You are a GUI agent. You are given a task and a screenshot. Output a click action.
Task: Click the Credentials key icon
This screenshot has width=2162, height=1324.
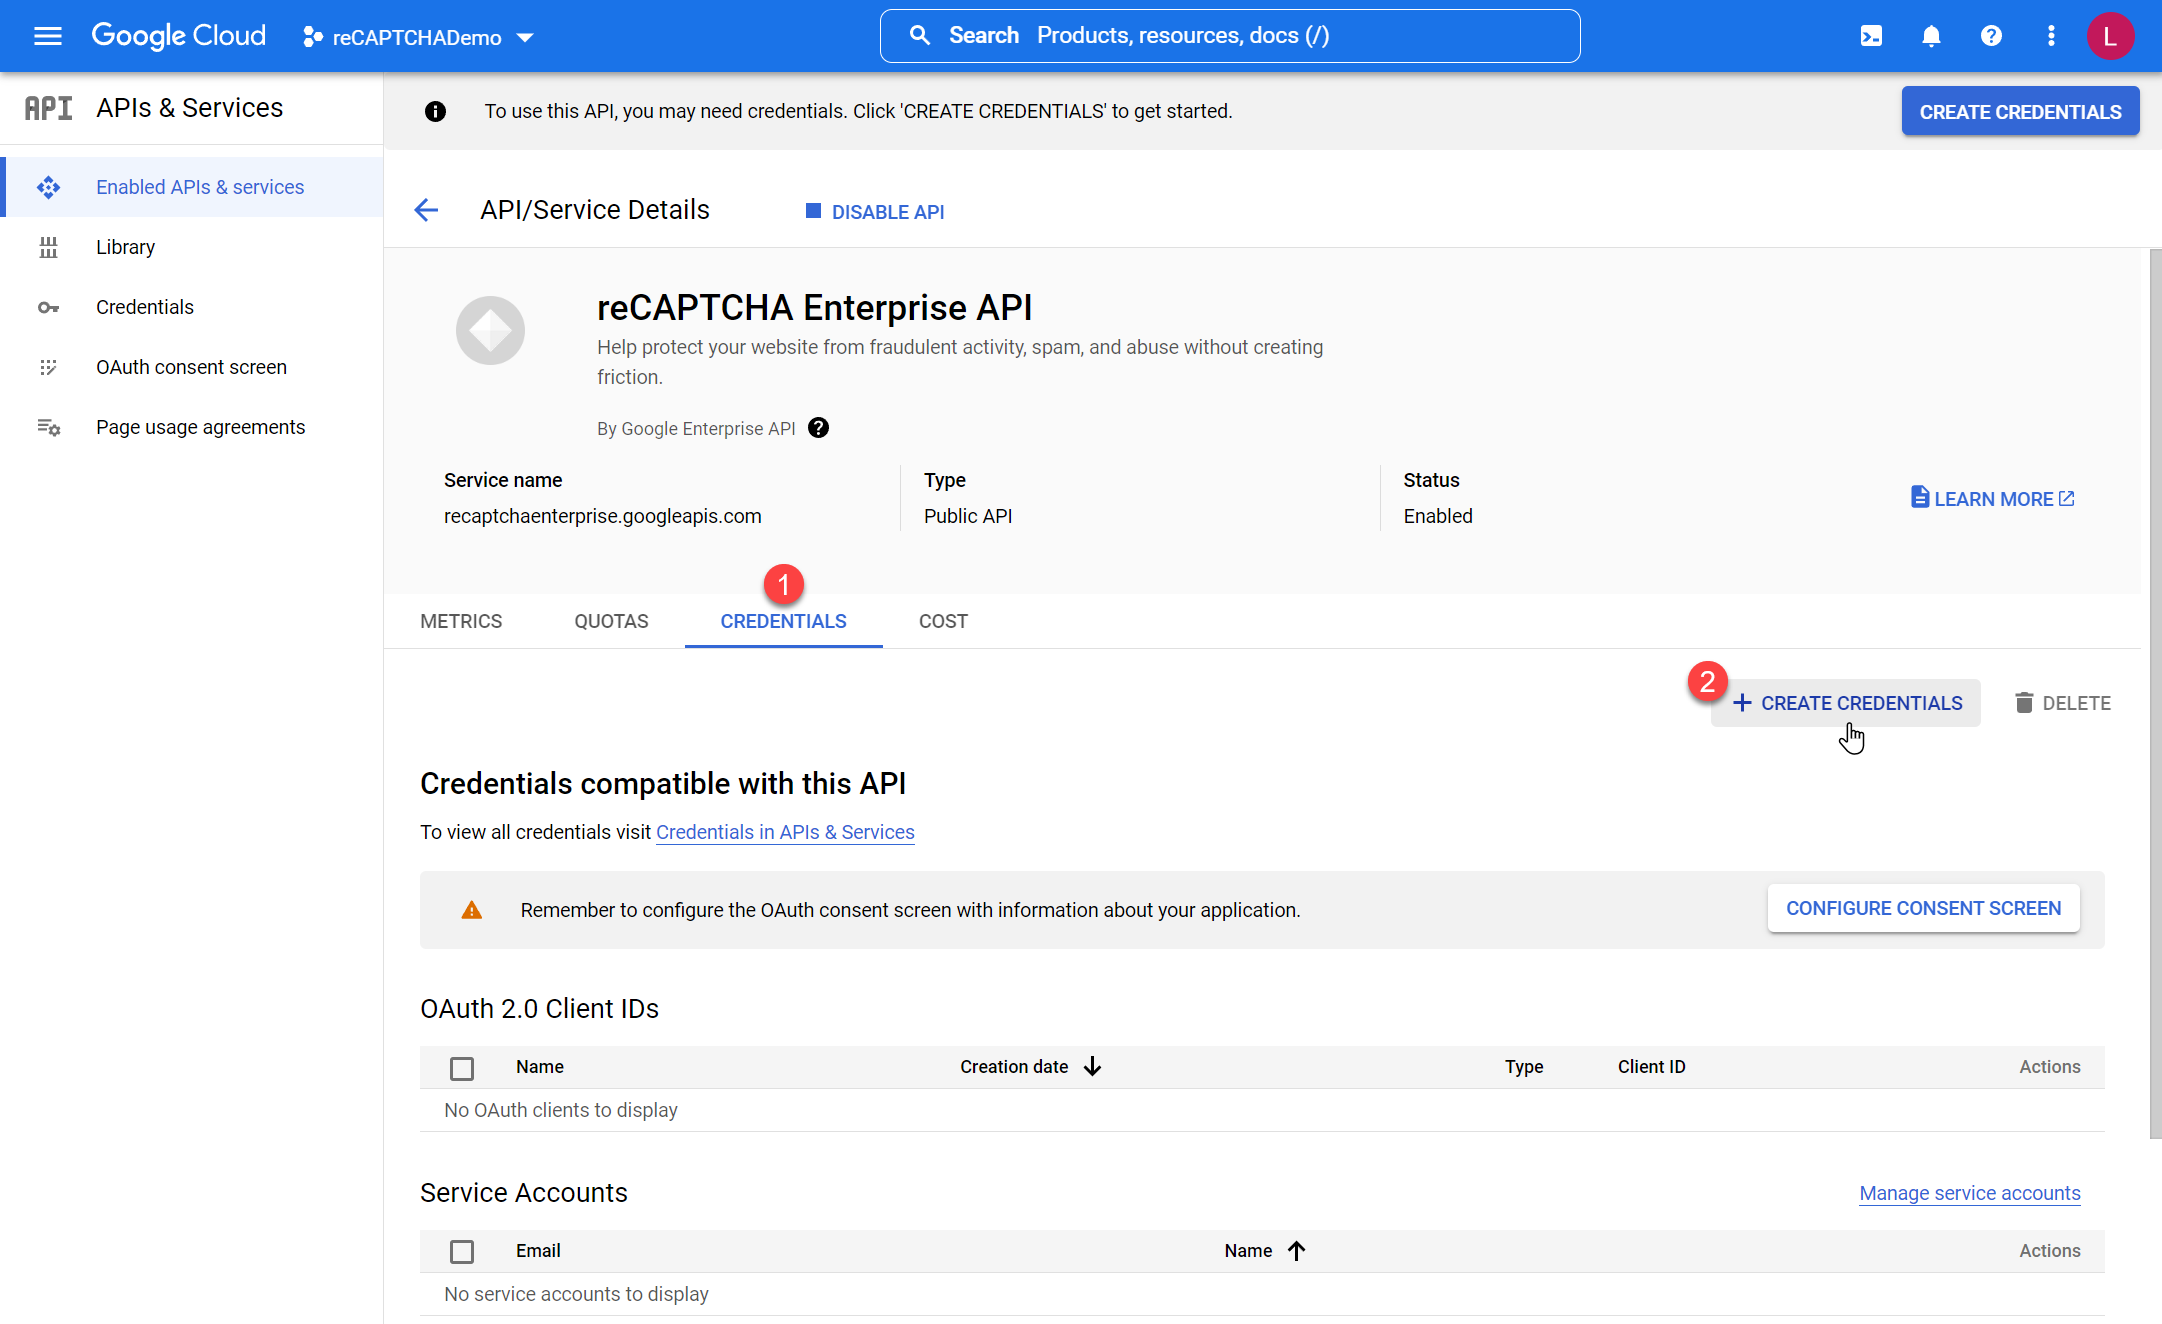tap(48, 307)
